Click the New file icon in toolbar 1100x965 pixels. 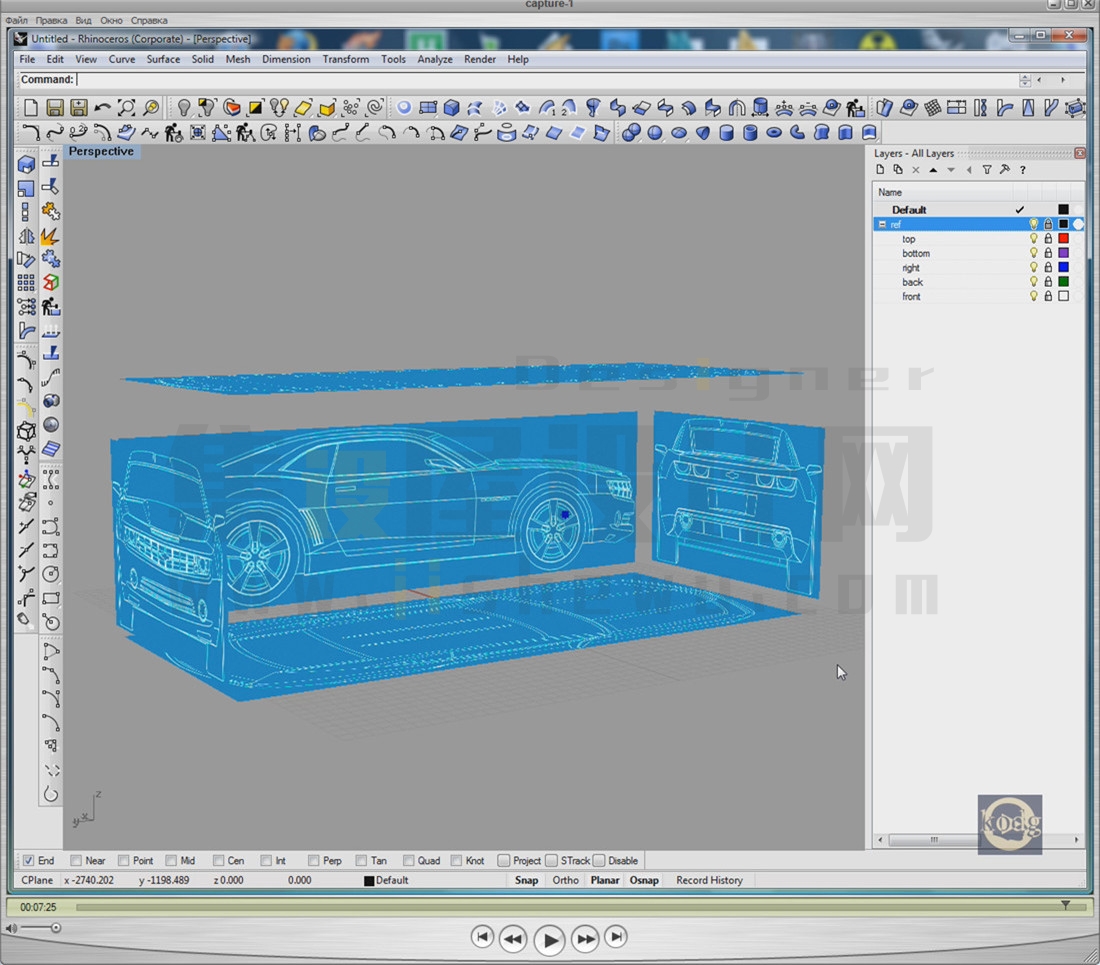[x=31, y=107]
